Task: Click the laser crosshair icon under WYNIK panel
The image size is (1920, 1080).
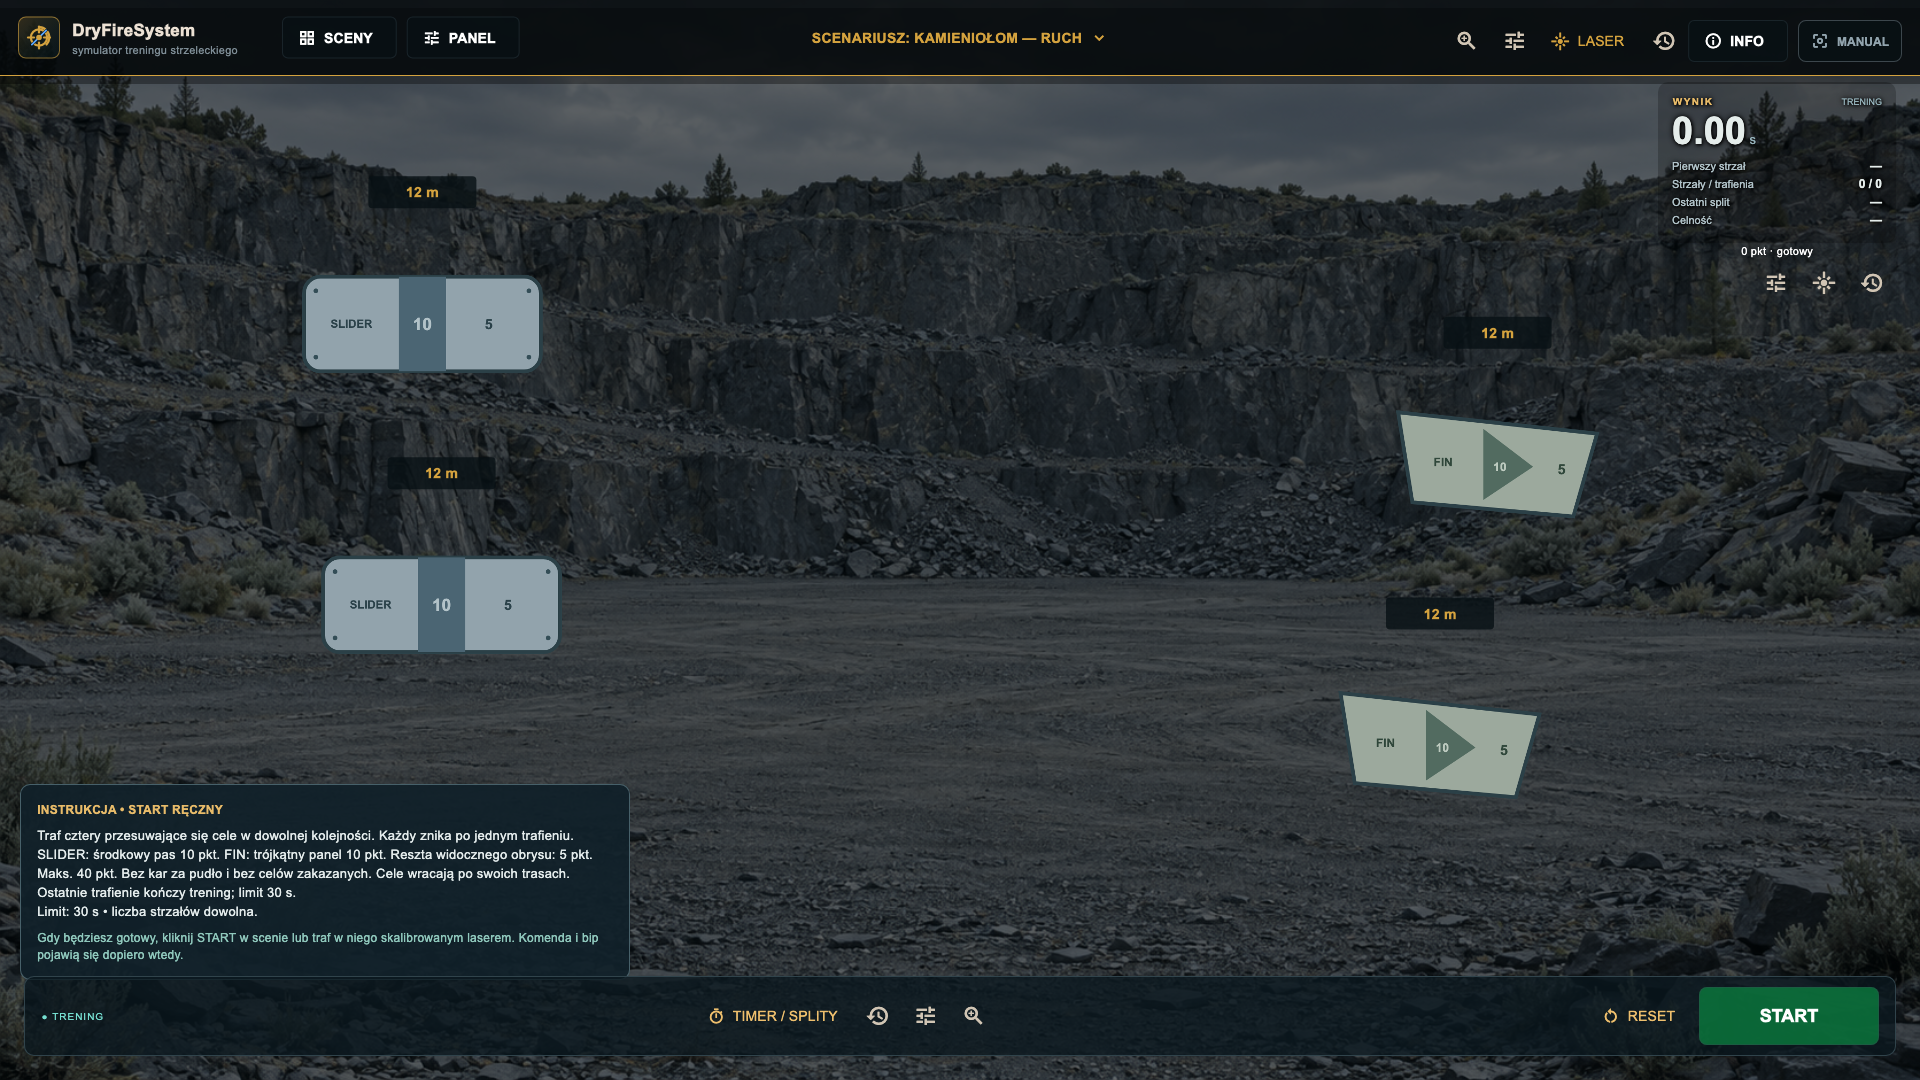Action: coord(1824,283)
